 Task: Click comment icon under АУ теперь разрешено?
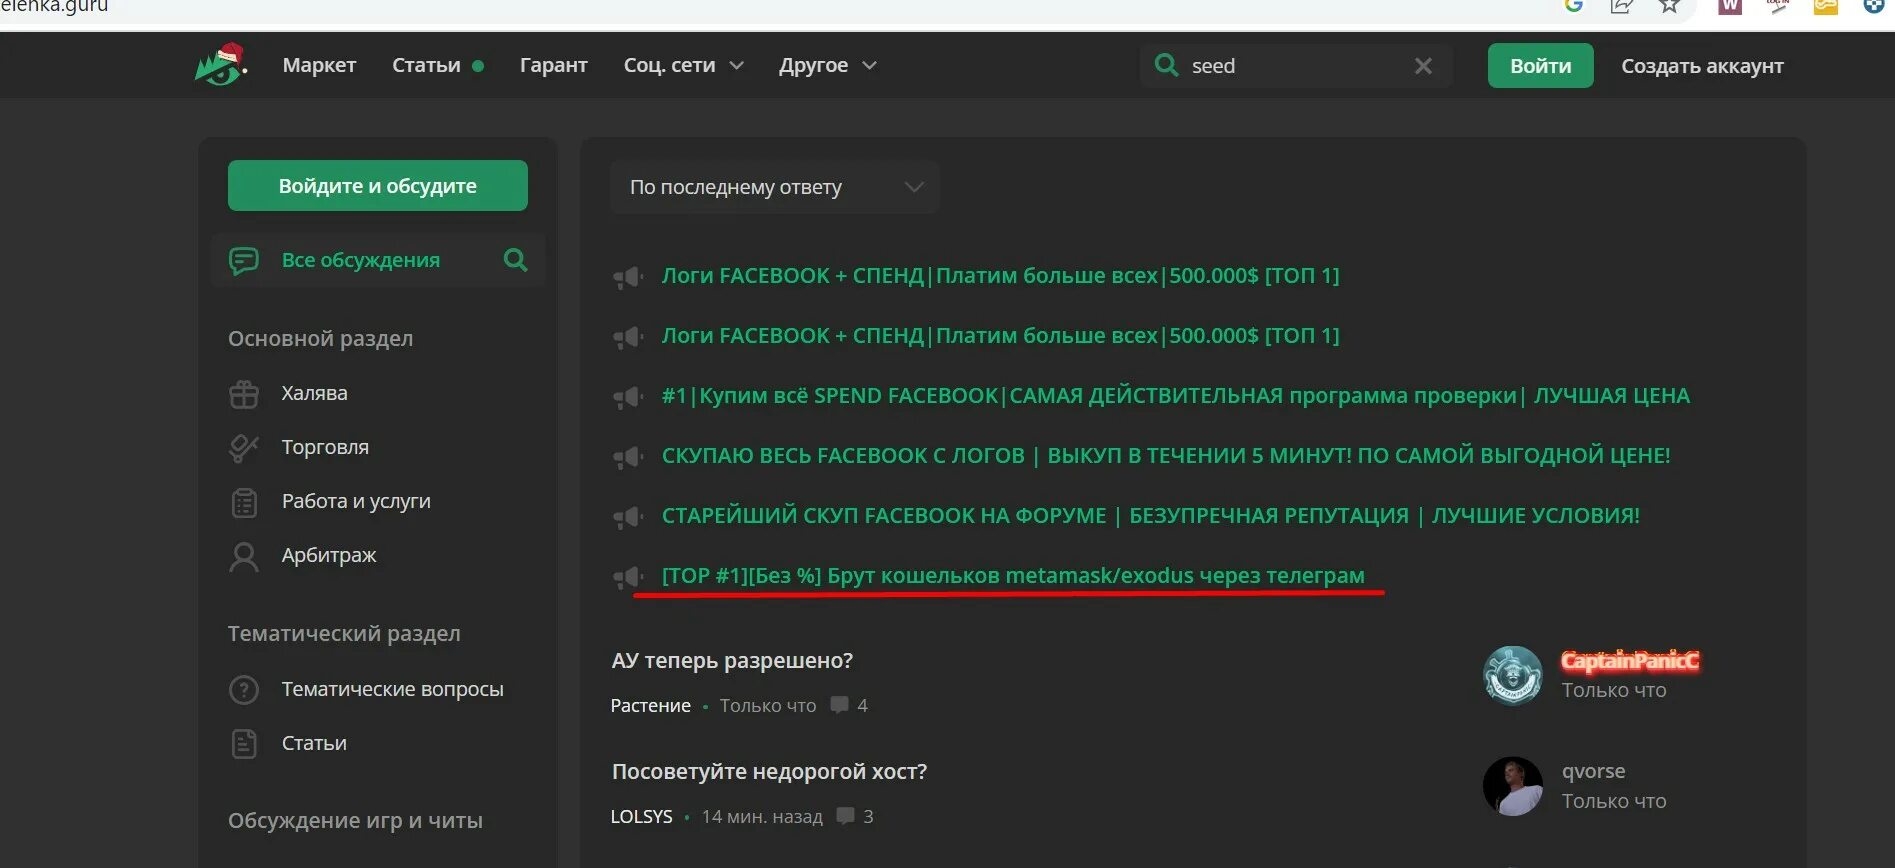click(840, 705)
